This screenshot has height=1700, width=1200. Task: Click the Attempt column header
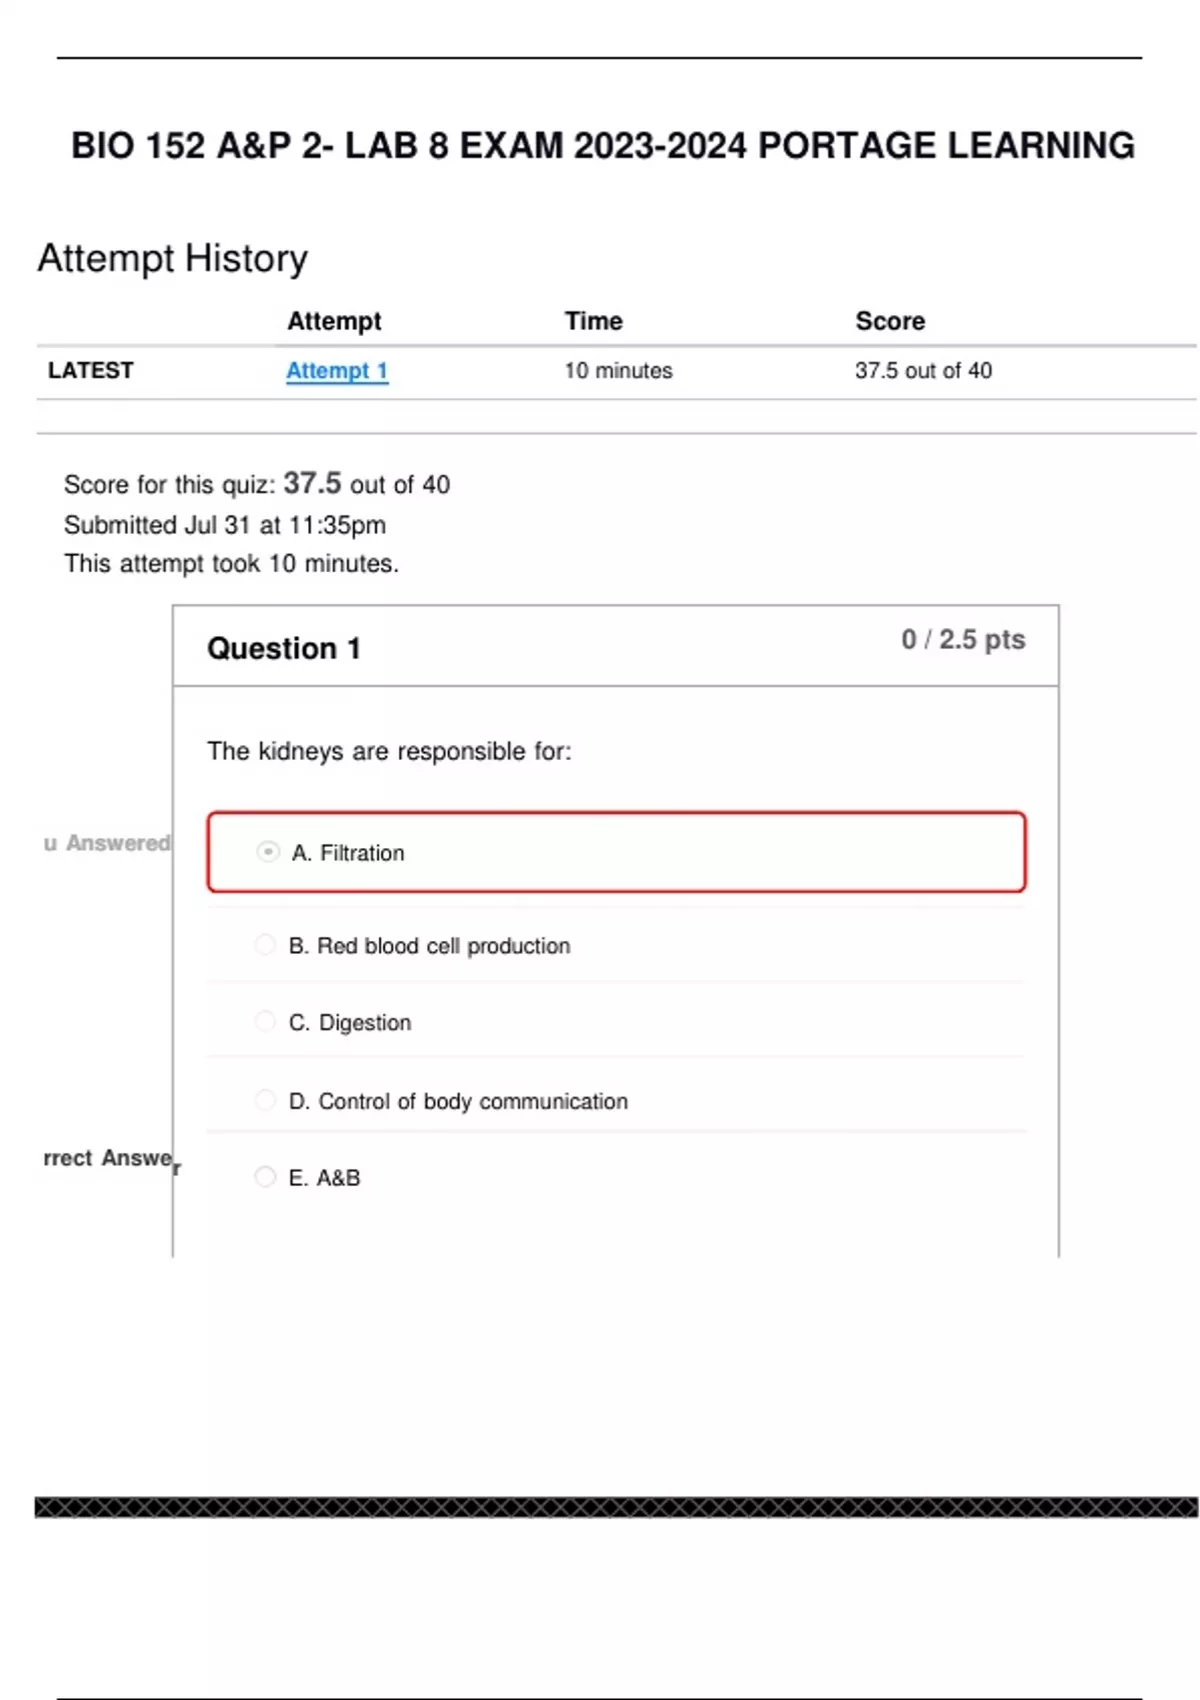(x=334, y=321)
